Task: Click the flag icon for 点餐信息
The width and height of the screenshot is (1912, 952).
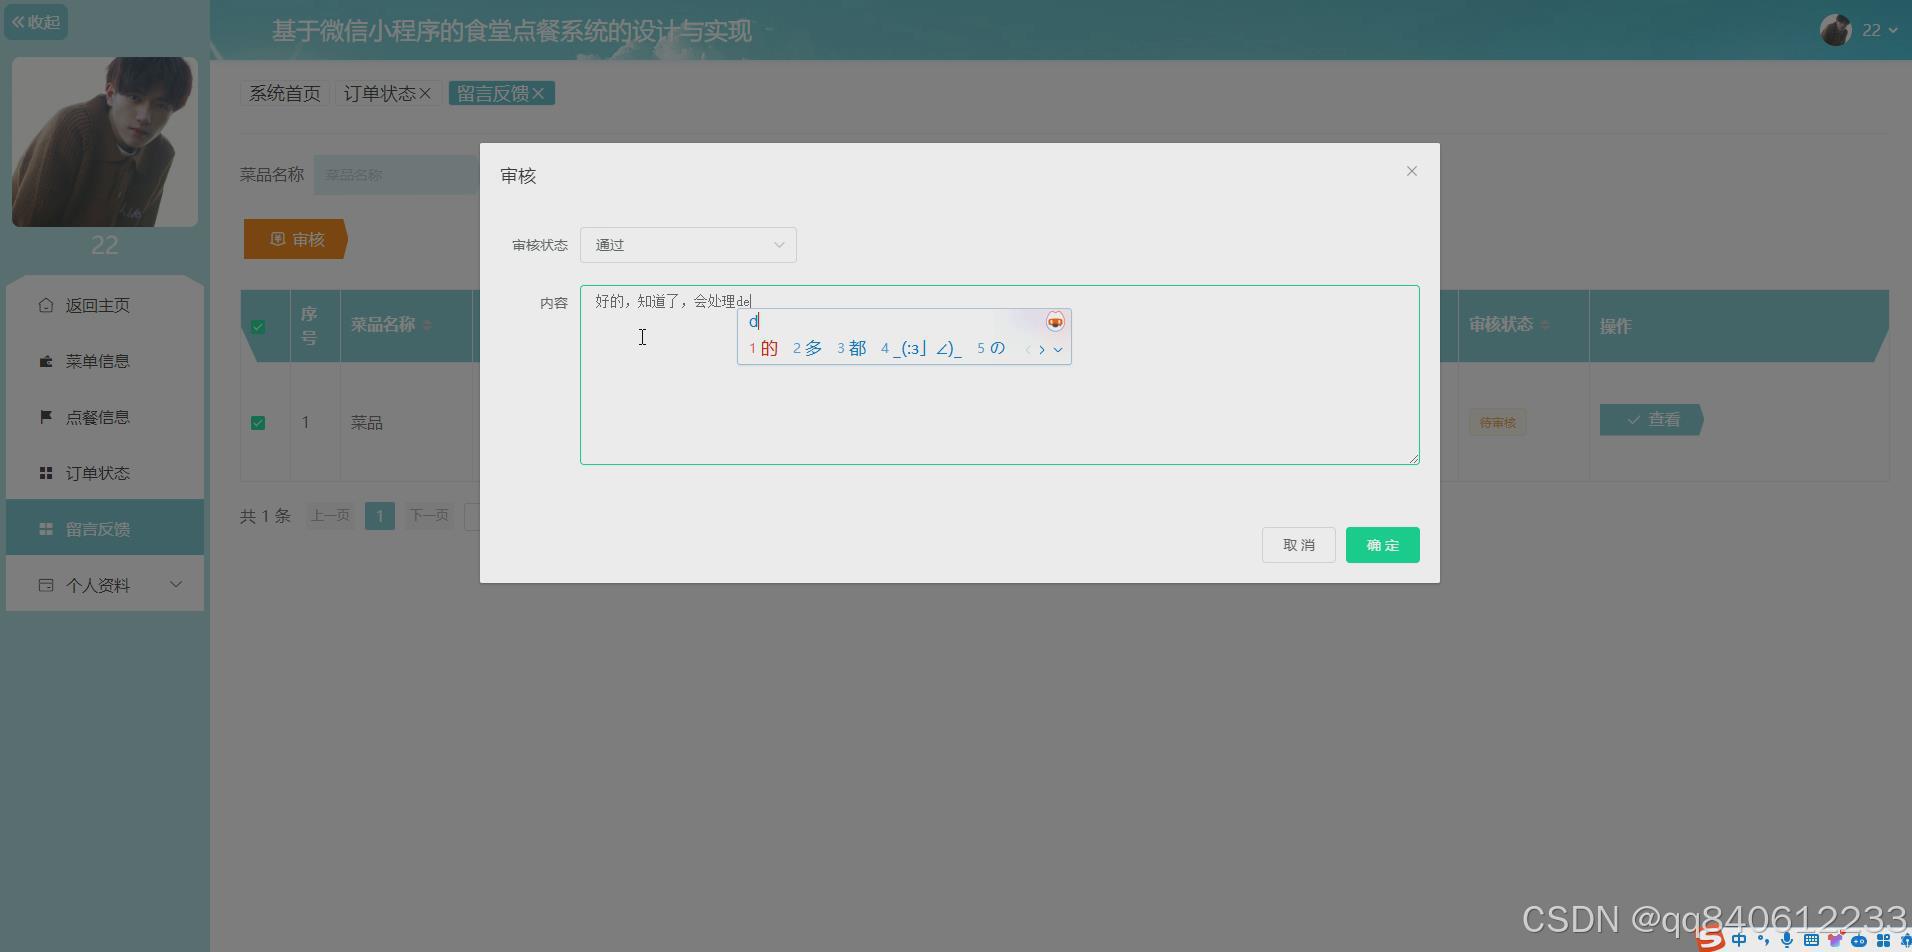Action: coord(46,417)
